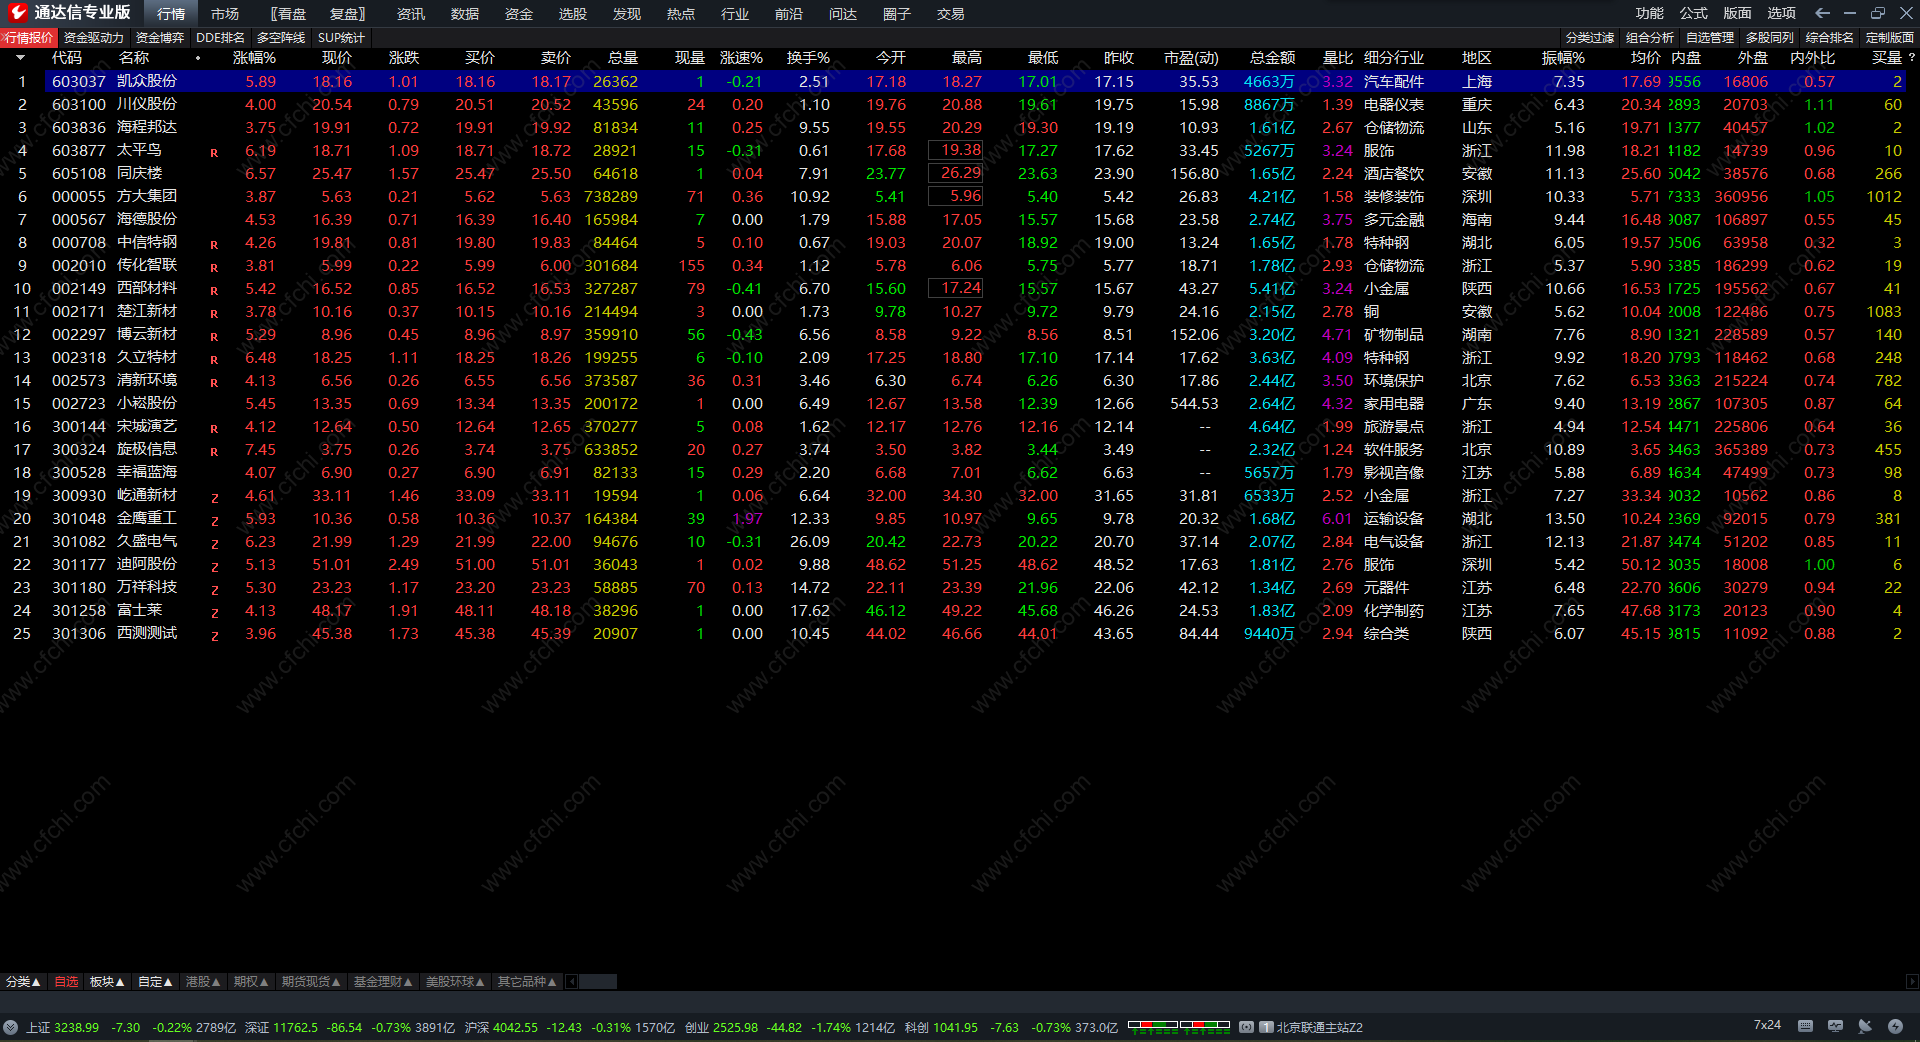Image resolution: width=1920 pixels, height=1042 pixels.
Task: Expand the 其它品种 dropdown
Action: [527, 982]
